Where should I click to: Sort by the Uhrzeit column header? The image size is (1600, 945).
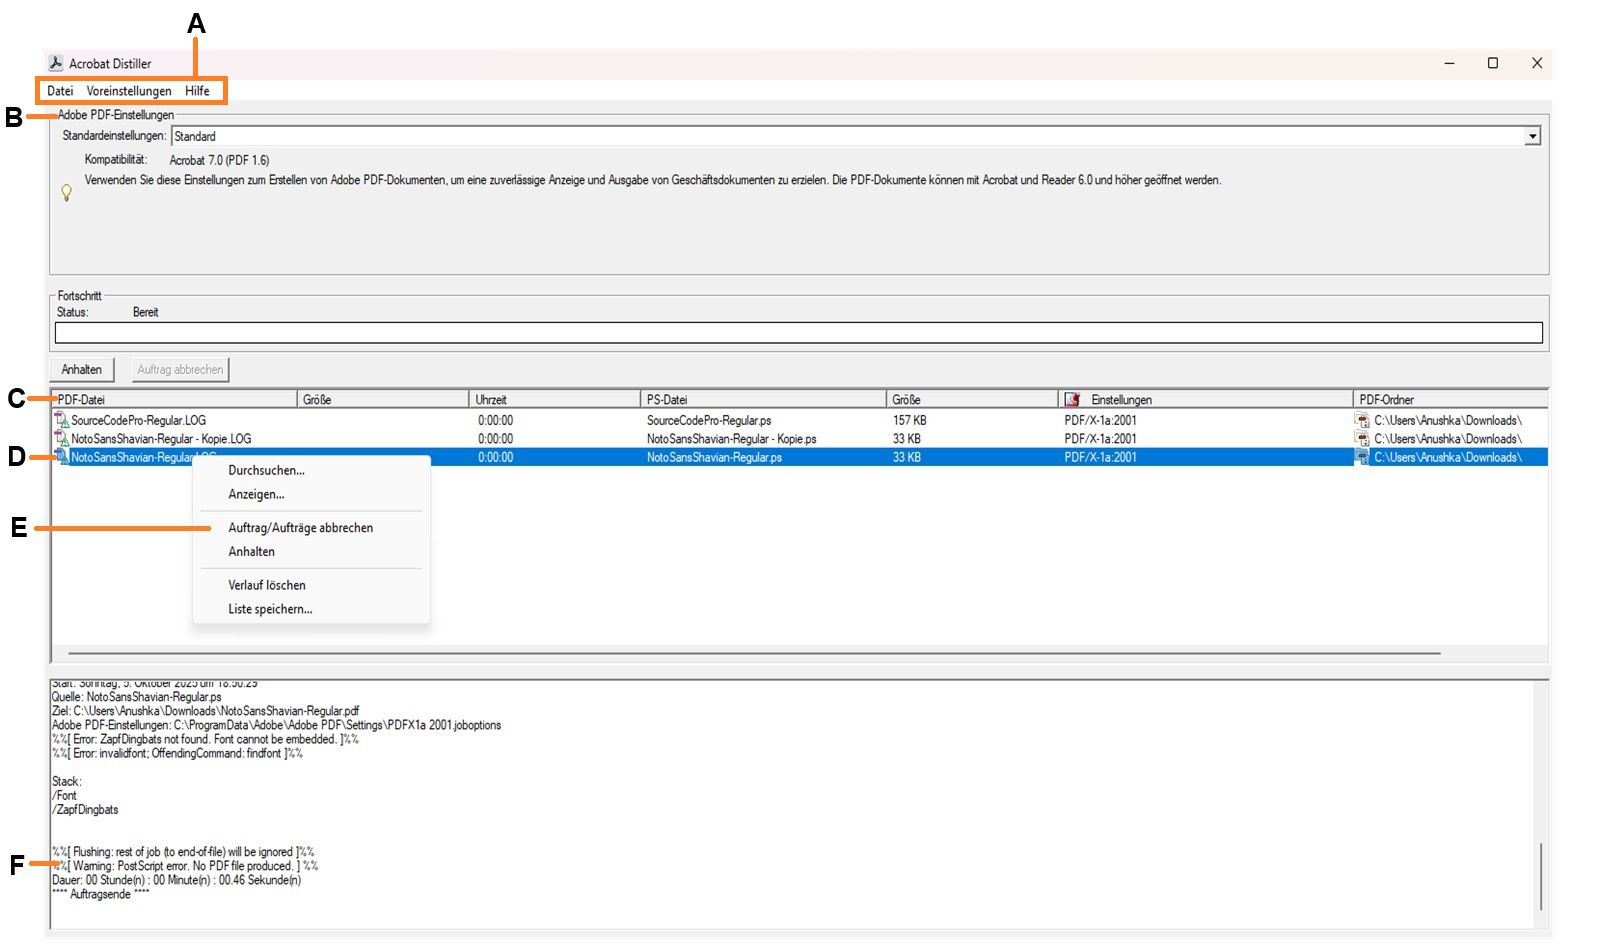pos(555,400)
